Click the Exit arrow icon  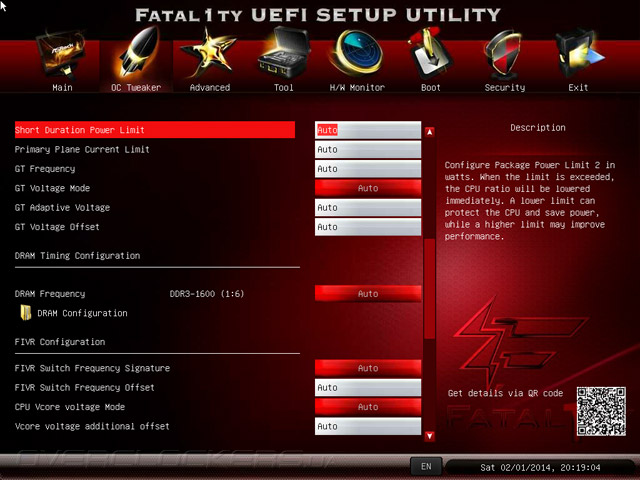(578, 53)
